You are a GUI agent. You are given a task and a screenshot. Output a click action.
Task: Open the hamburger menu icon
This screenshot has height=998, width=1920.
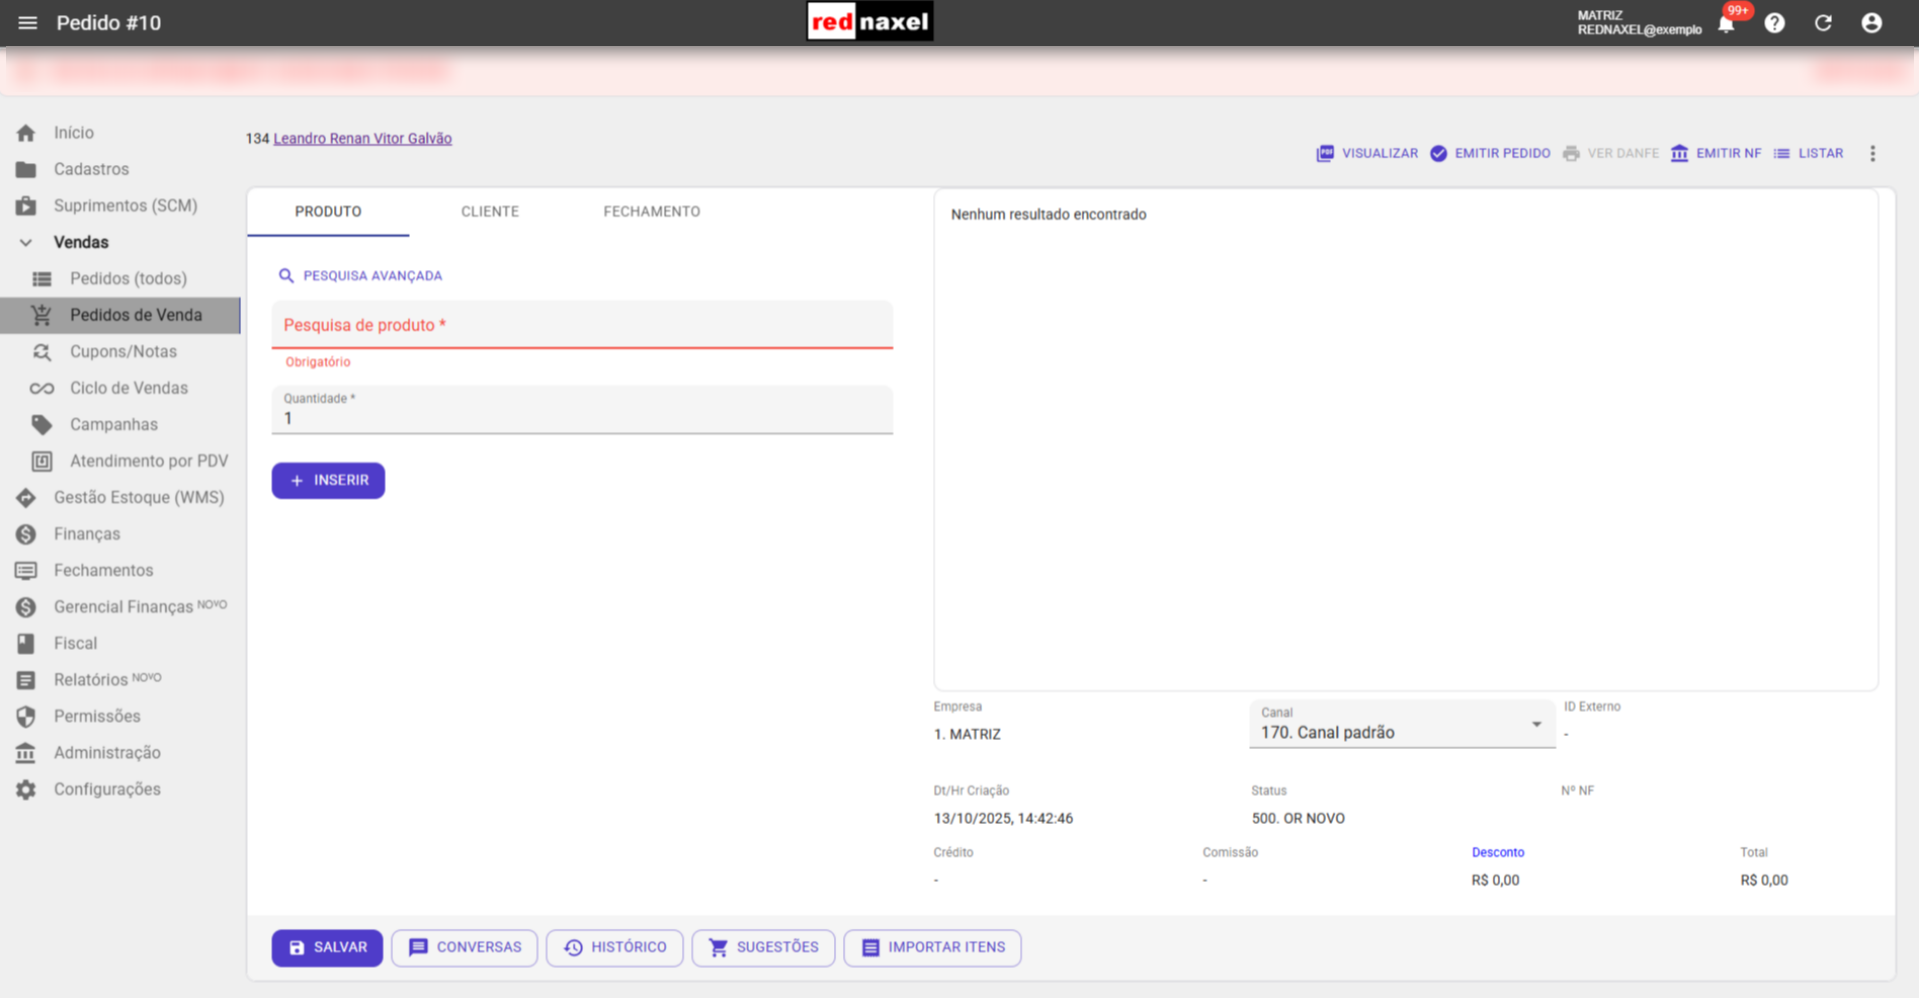(27, 23)
